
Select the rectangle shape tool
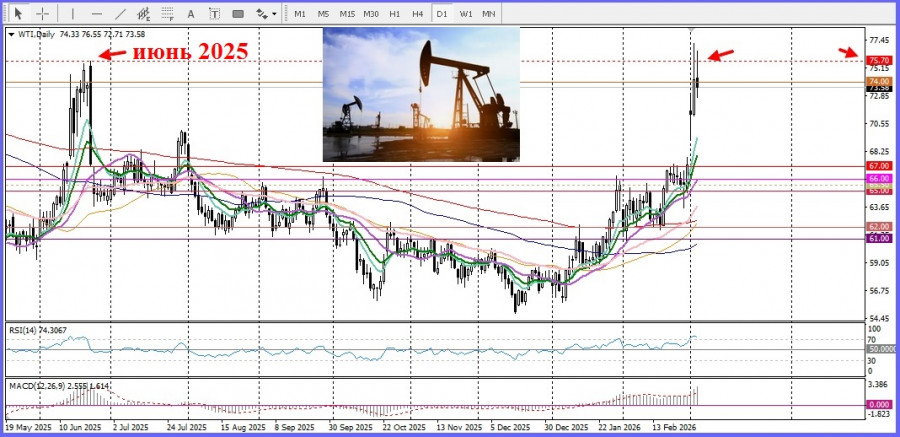tap(238, 14)
